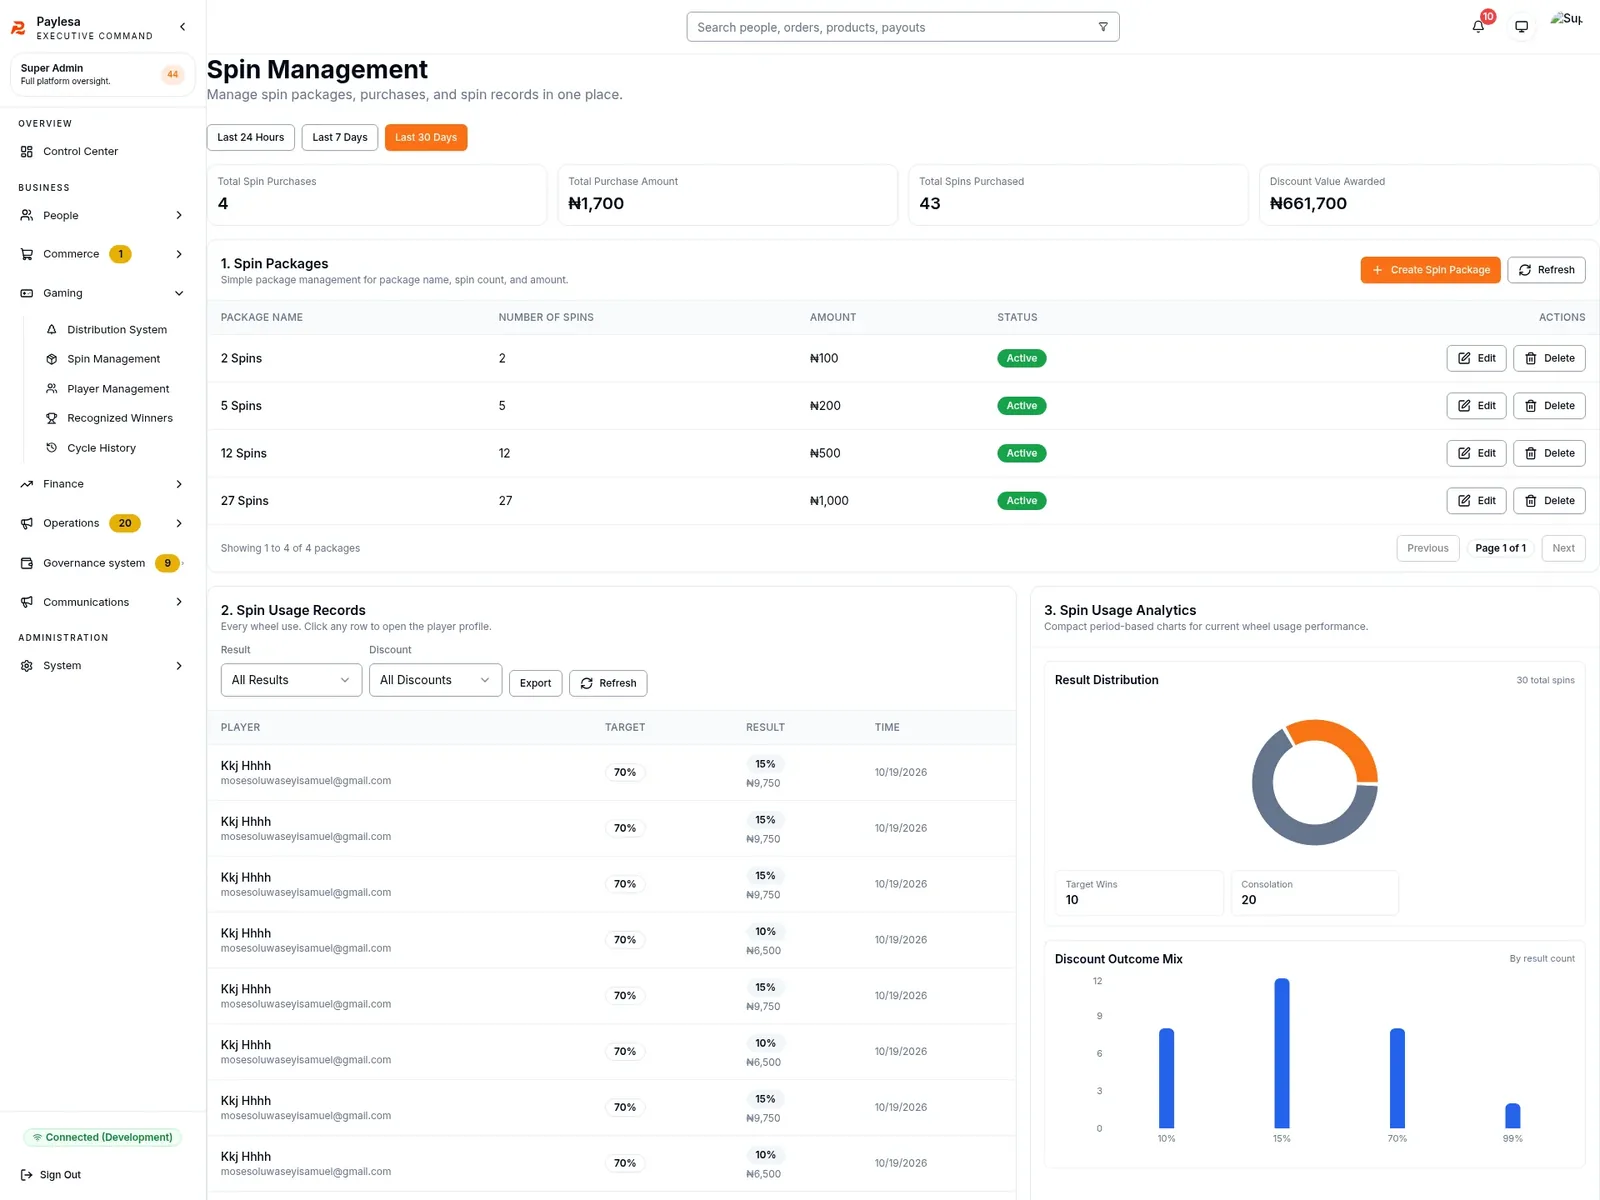The height and width of the screenshot is (1200, 1600).
Task: Refresh the Spin Usage Records list
Action: pyautogui.click(x=608, y=683)
